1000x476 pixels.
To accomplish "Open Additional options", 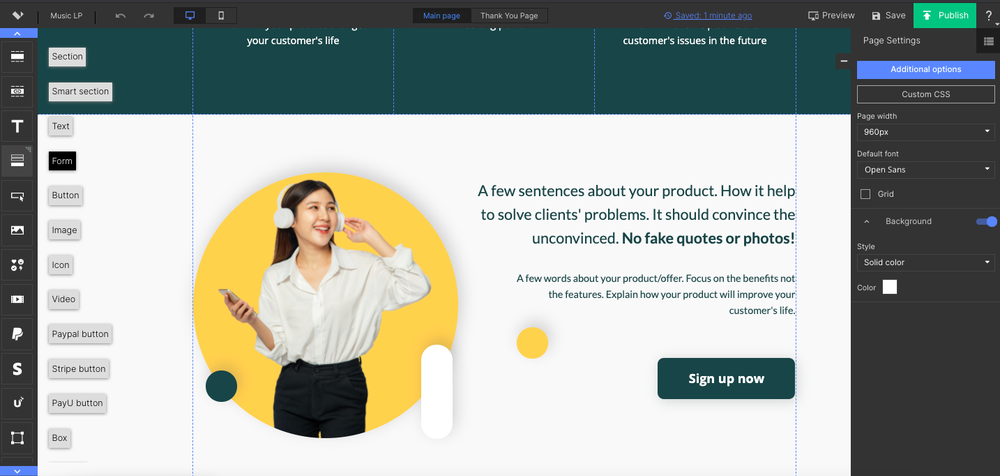I will point(925,70).
